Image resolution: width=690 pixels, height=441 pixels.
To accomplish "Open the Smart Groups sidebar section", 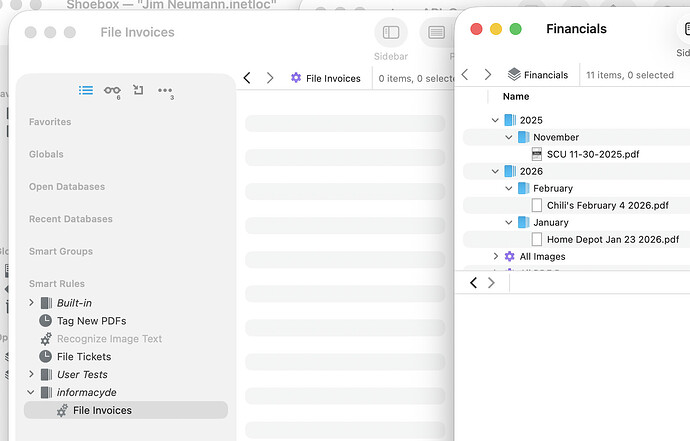I will click(x=61, y=251).
